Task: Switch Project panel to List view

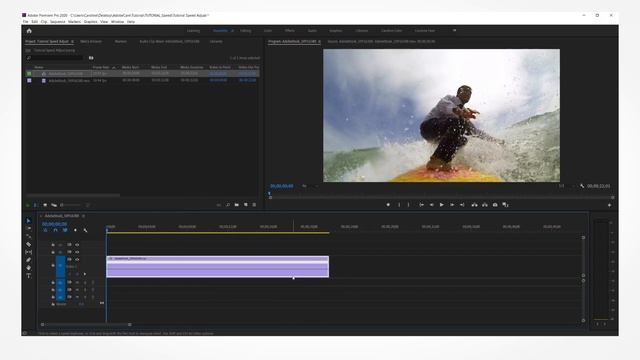Action: [36, 205]
